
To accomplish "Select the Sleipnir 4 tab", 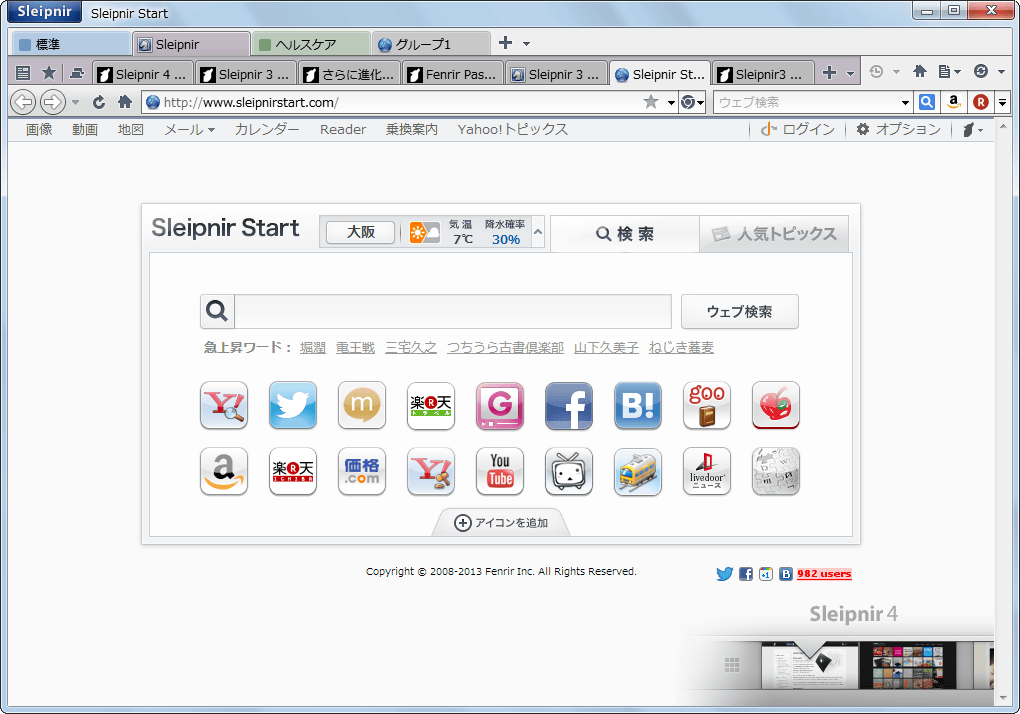I will [x=142, y=74].
